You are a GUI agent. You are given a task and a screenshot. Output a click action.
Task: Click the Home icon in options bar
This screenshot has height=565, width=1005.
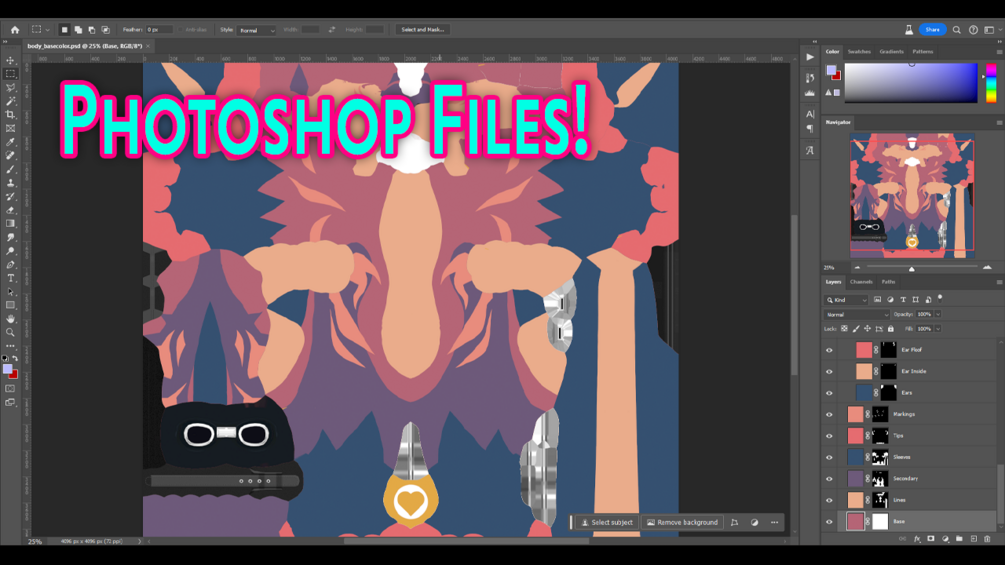point(15,29)
